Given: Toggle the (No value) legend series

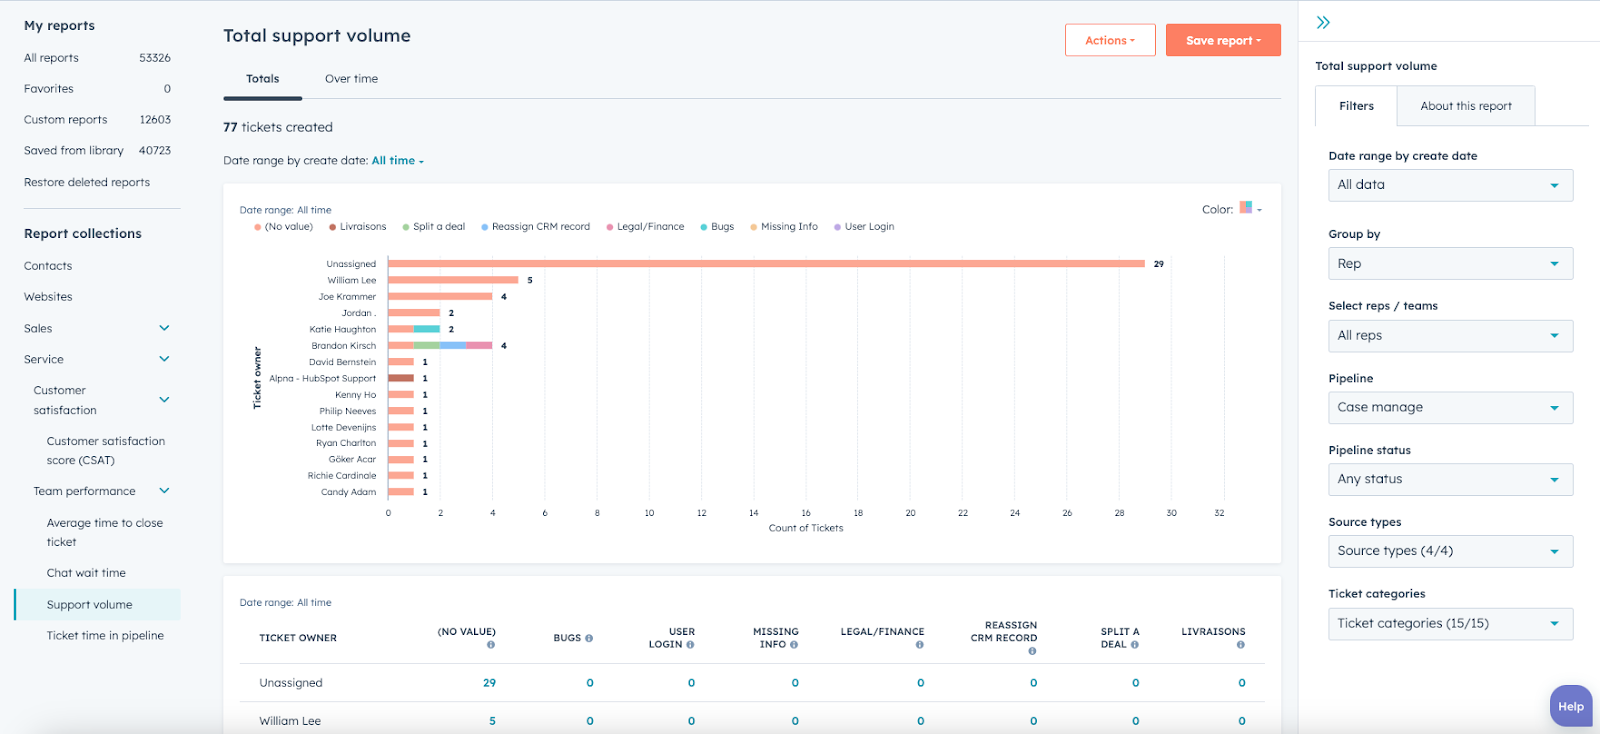Looking at the screenshot, I should click(284, 227).
